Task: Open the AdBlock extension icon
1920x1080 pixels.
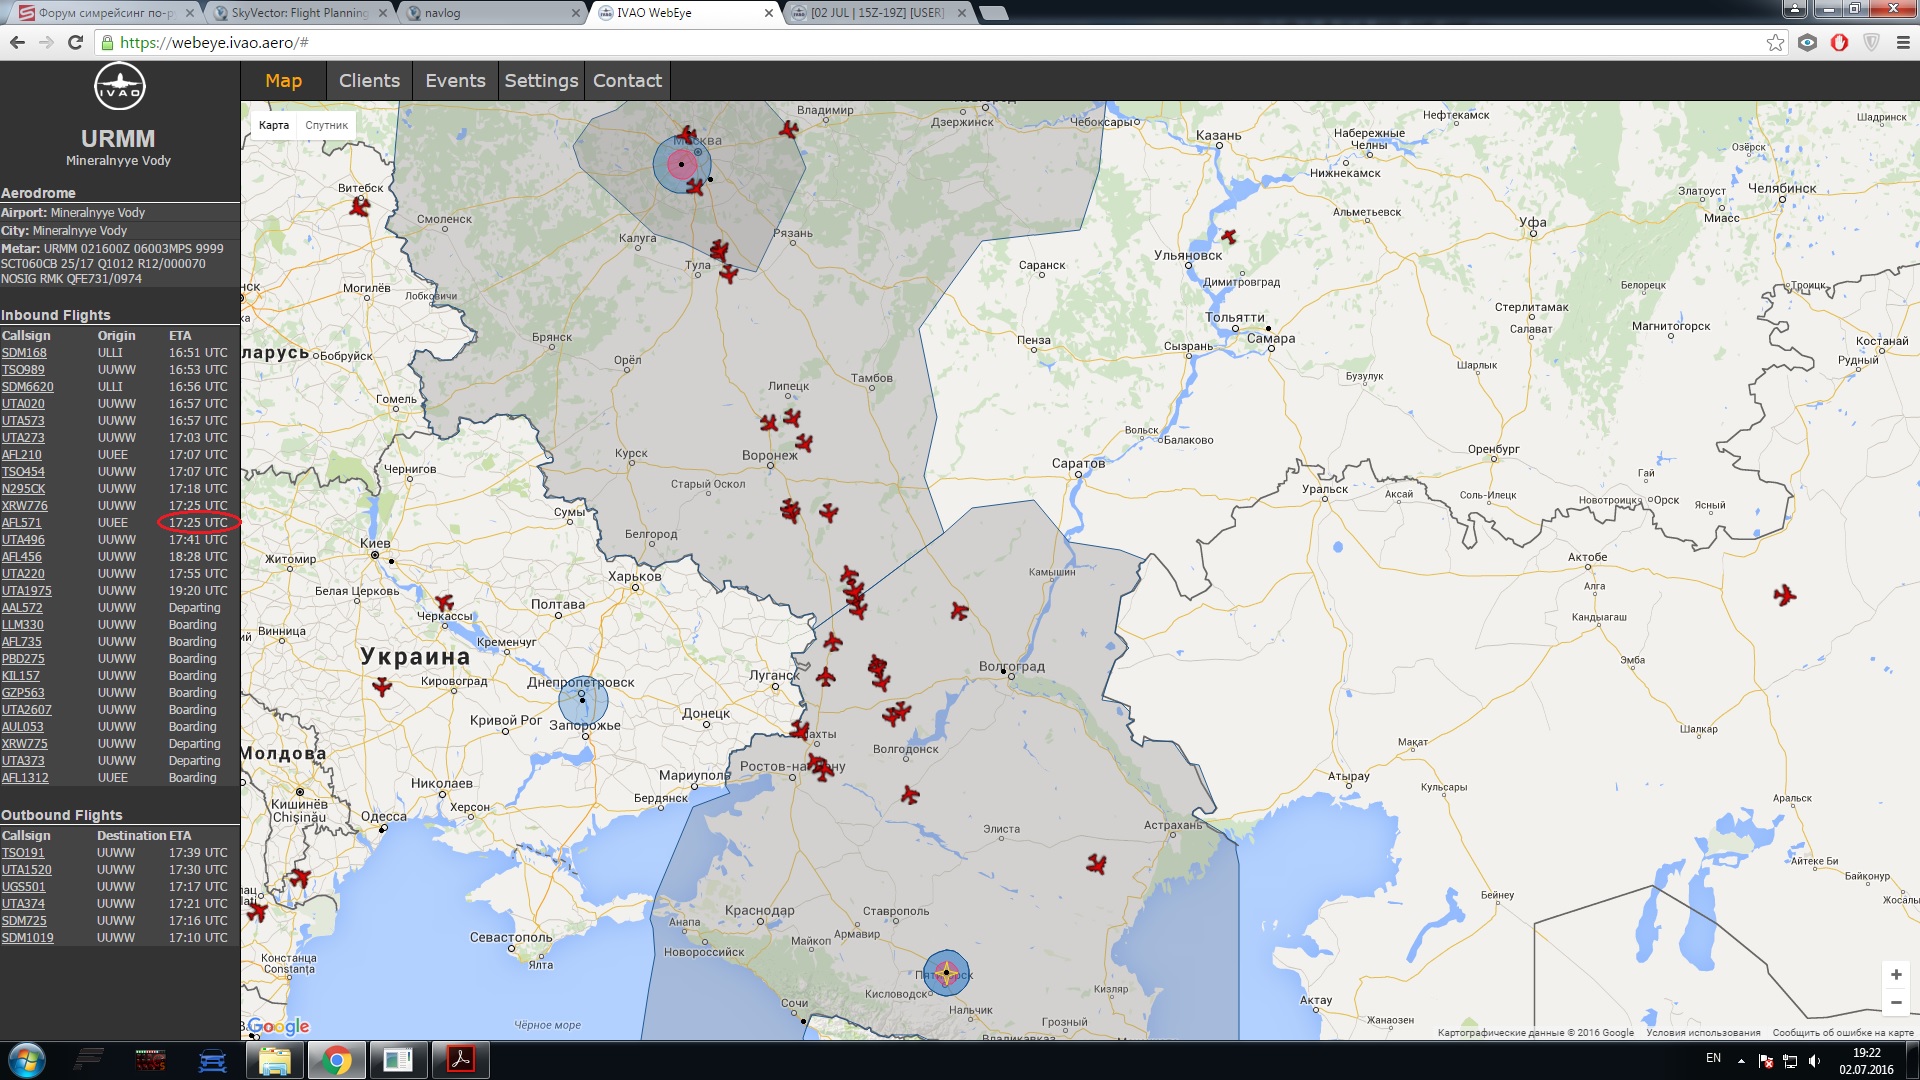Action: [1839, 42]
